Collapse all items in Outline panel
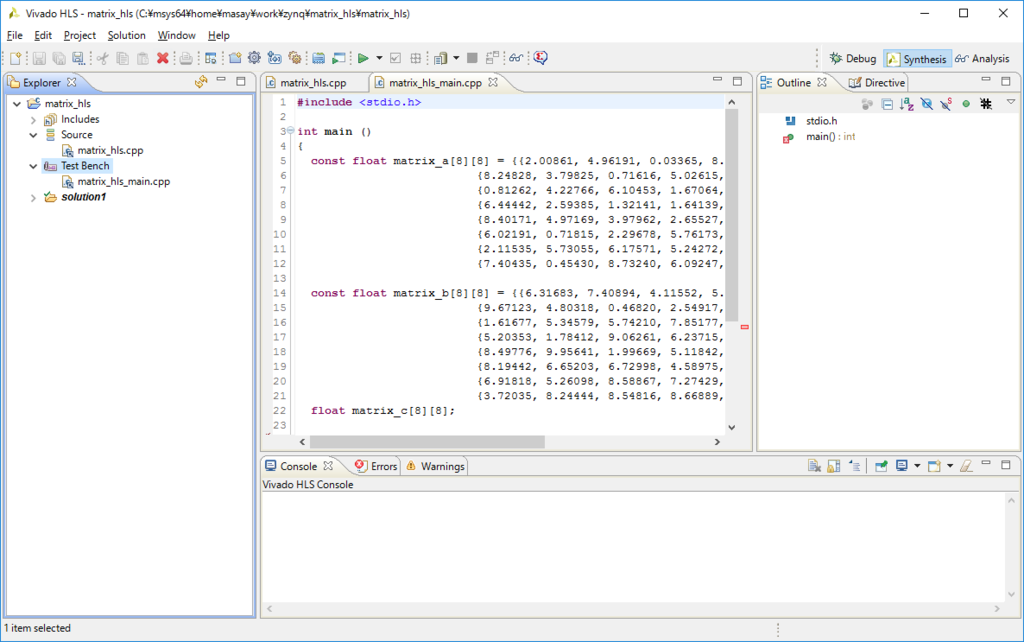This screenshot has width=1024, height=642. pos(887,104)
